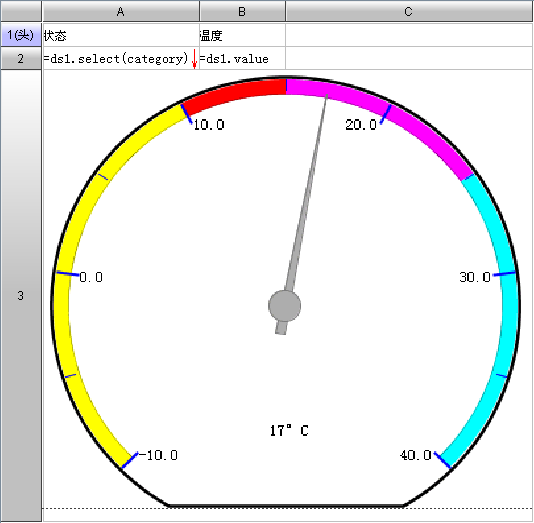Select column C header
Screen dimensions: 534x523
point(409,11)
